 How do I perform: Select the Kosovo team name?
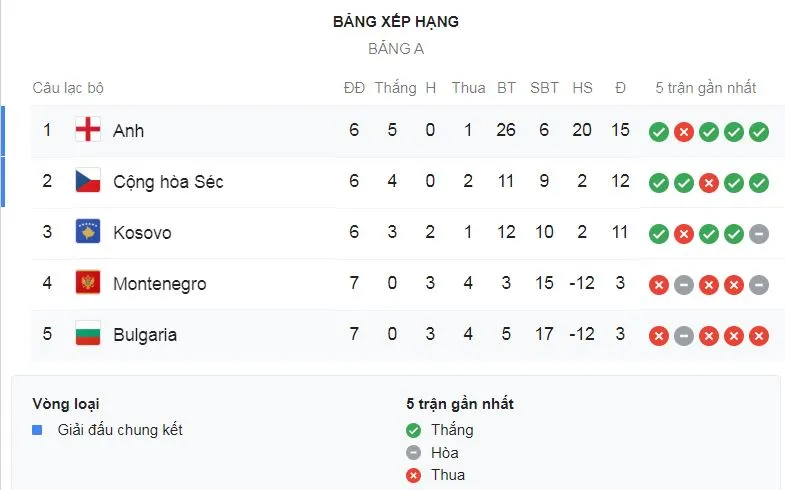(142, 232)
